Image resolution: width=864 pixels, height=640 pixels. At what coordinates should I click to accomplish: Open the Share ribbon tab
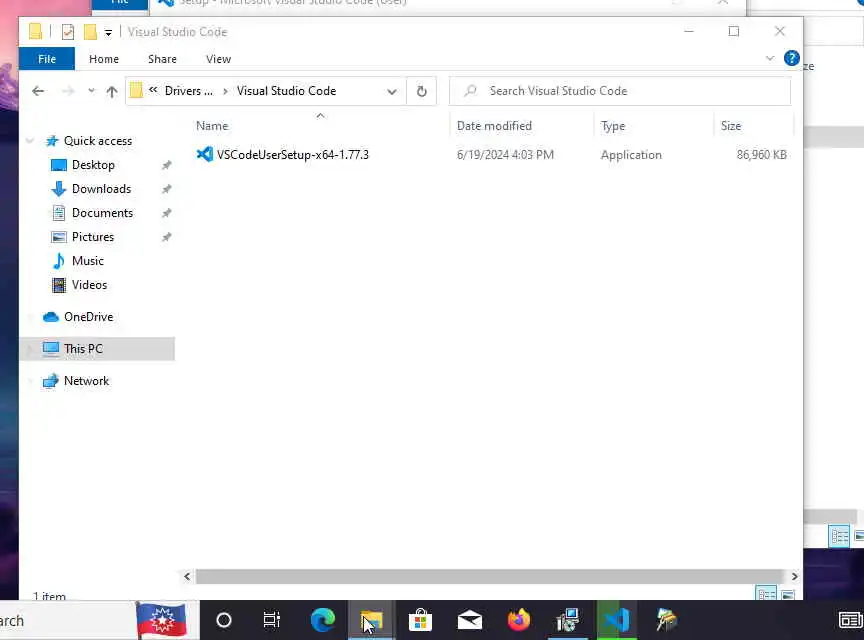click(162, 59)
